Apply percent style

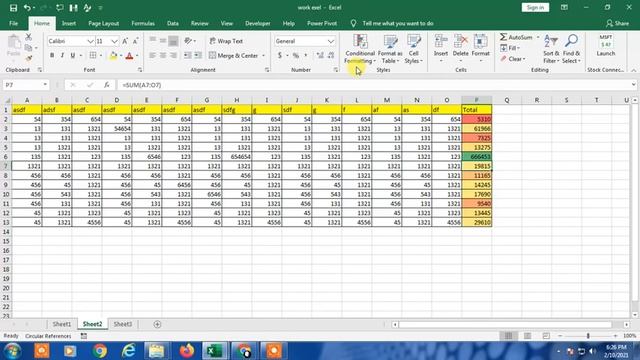click(296, 55)
